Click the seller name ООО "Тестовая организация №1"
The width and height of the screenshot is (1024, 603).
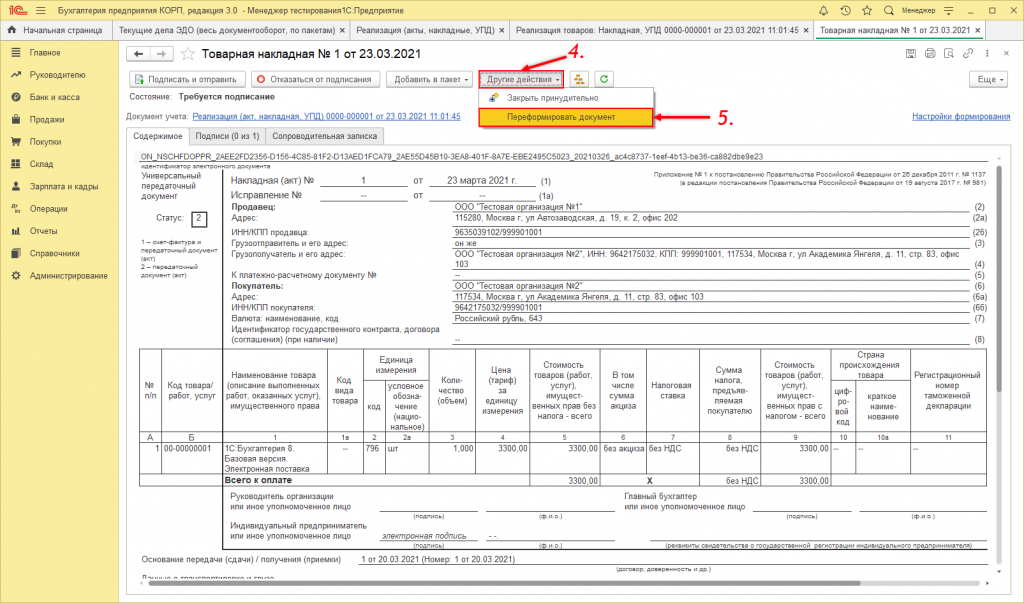[x=518, y=207]
